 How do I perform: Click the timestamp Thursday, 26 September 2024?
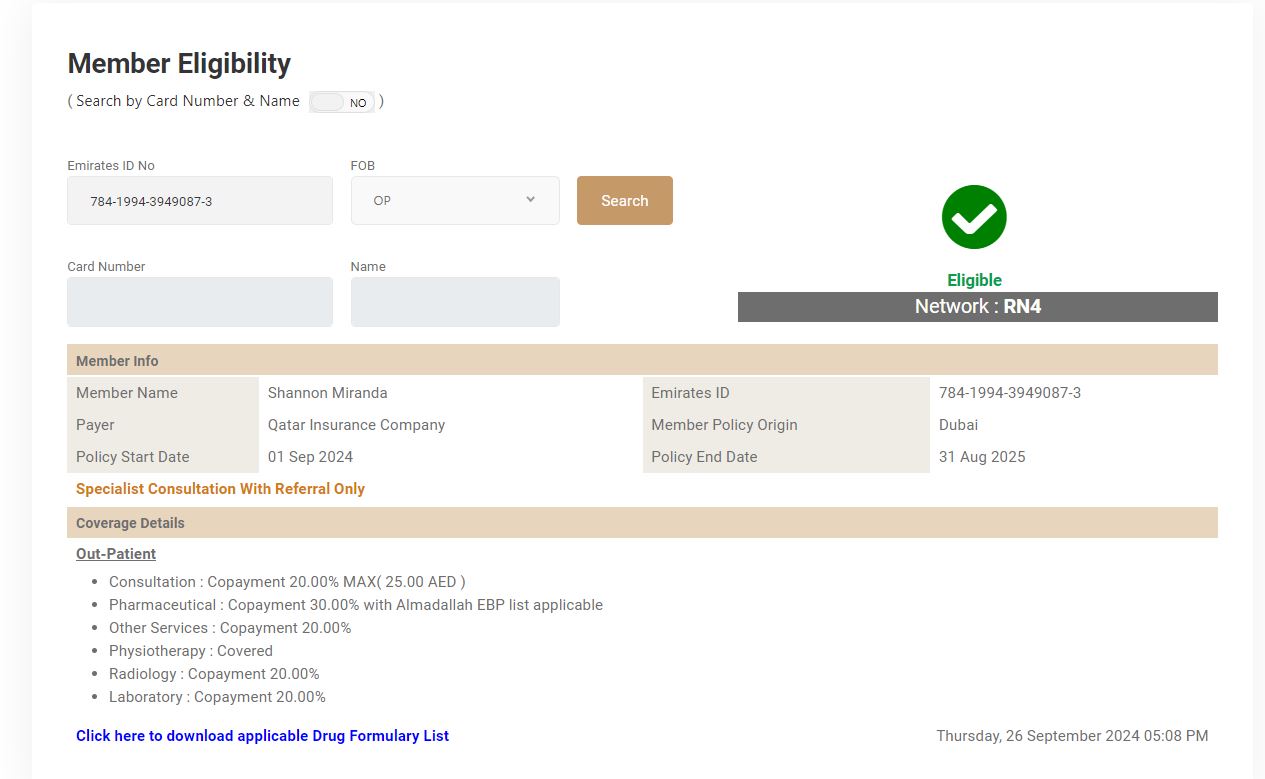pyautogui.click(x=1071, y=736)
